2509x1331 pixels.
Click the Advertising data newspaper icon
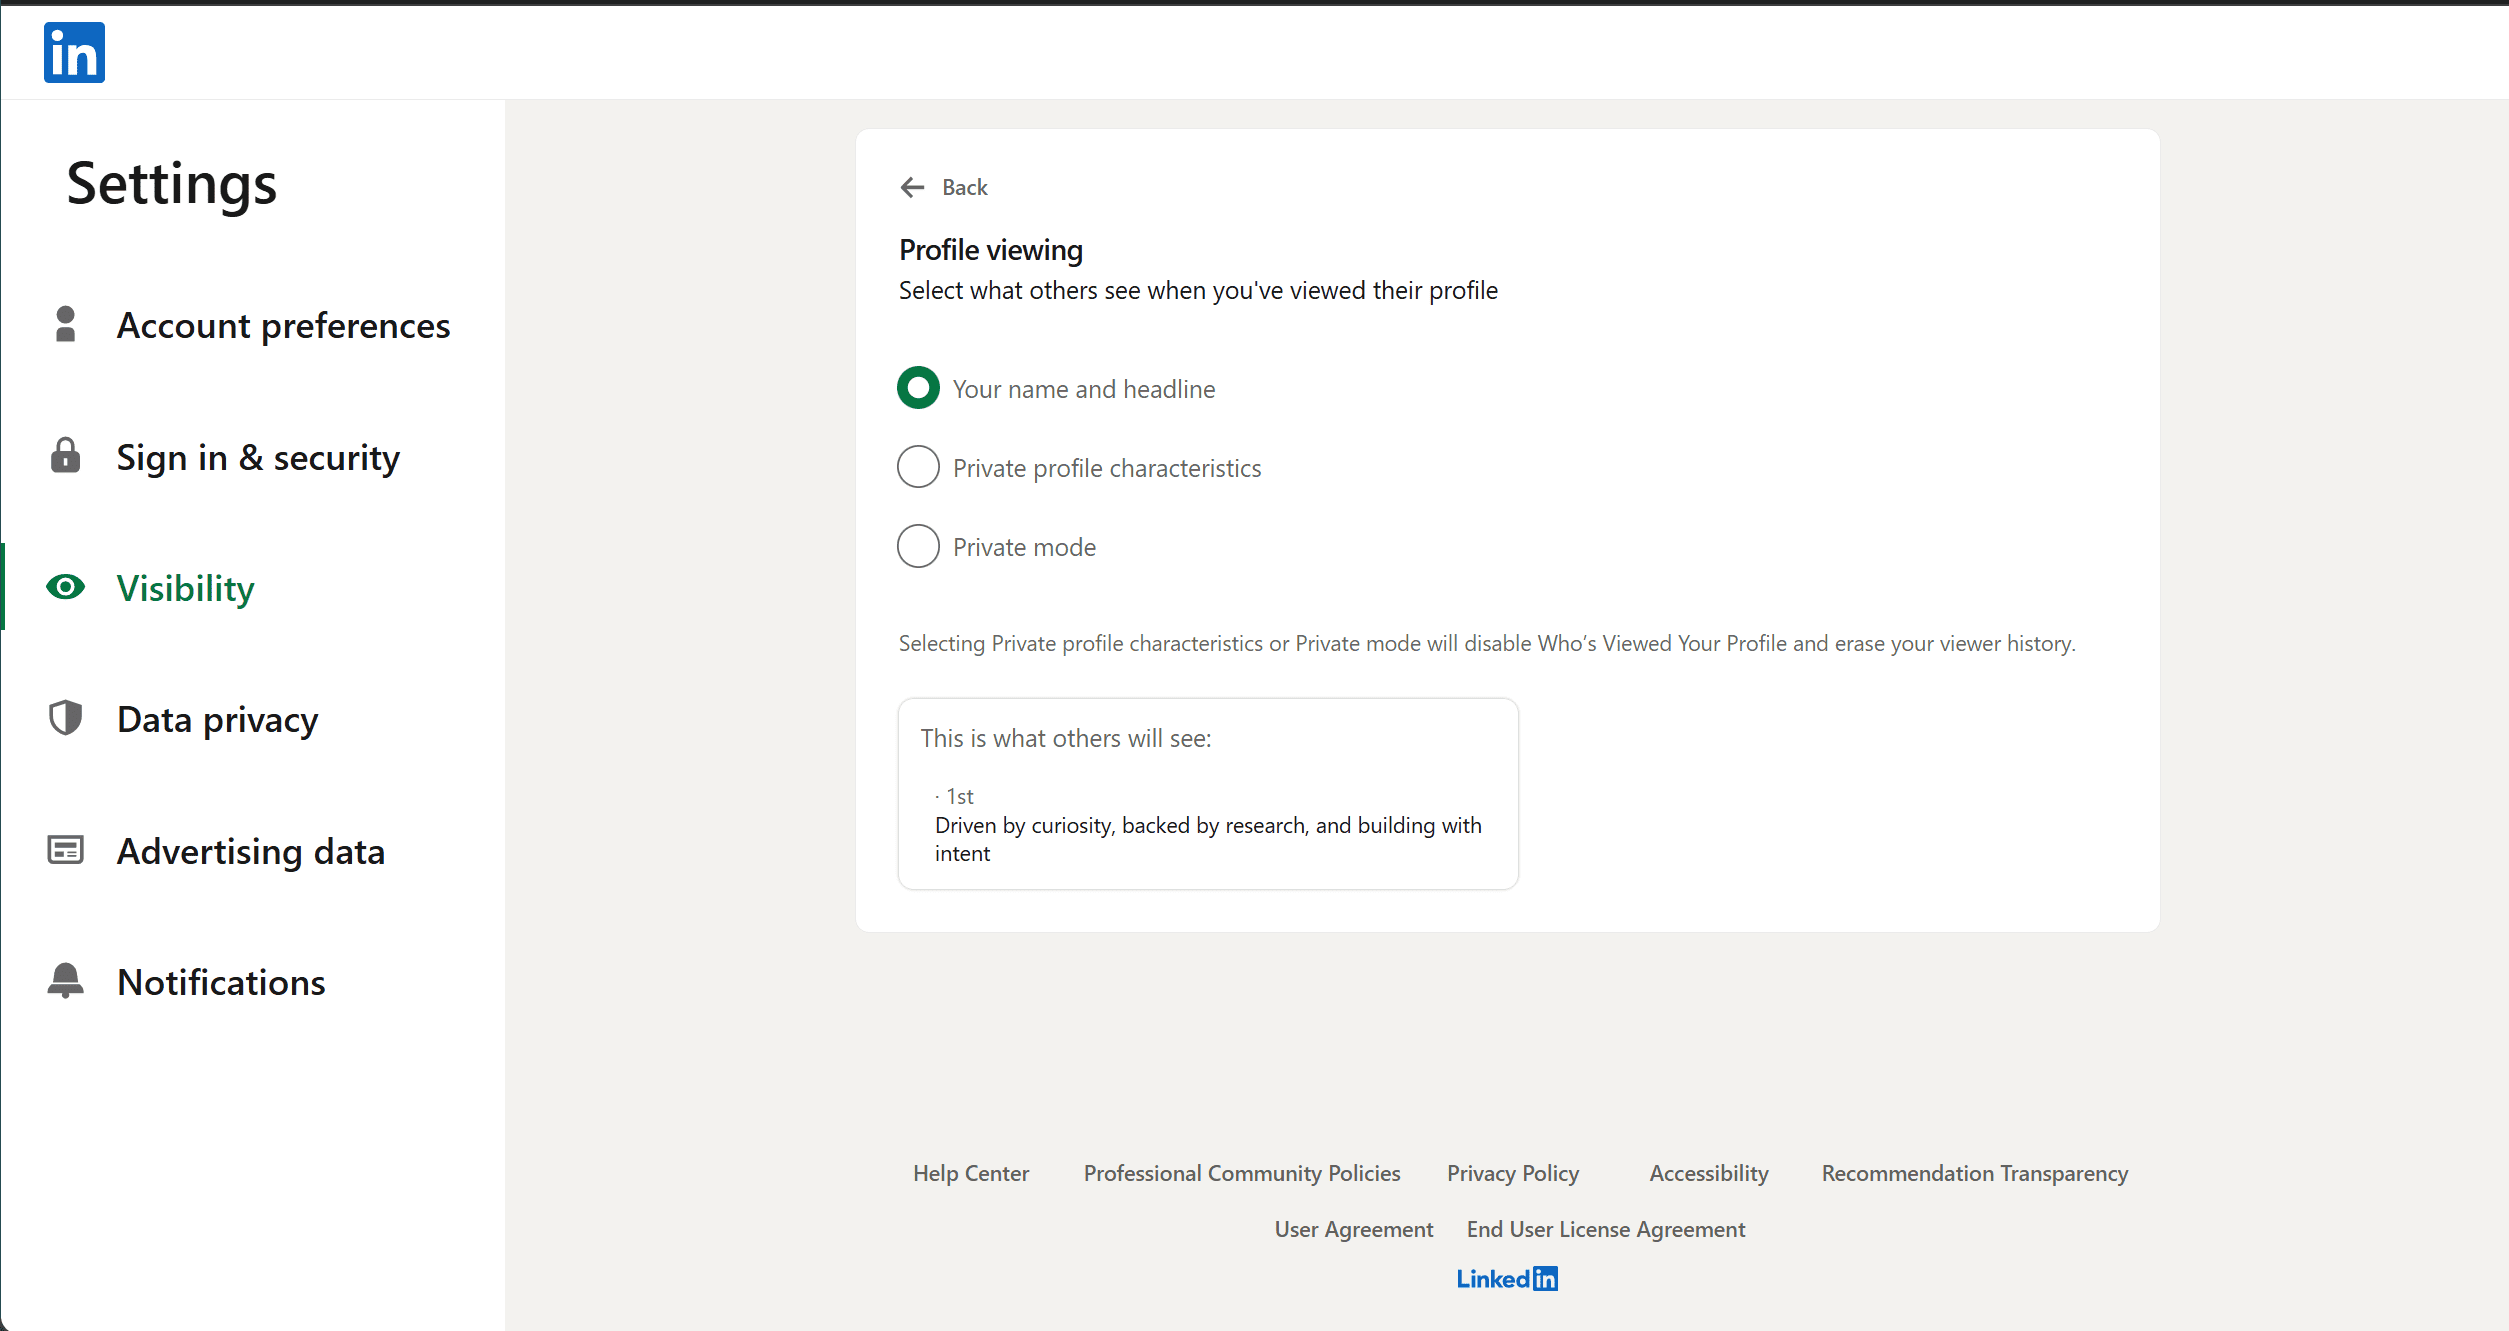(x=65, y=850)
